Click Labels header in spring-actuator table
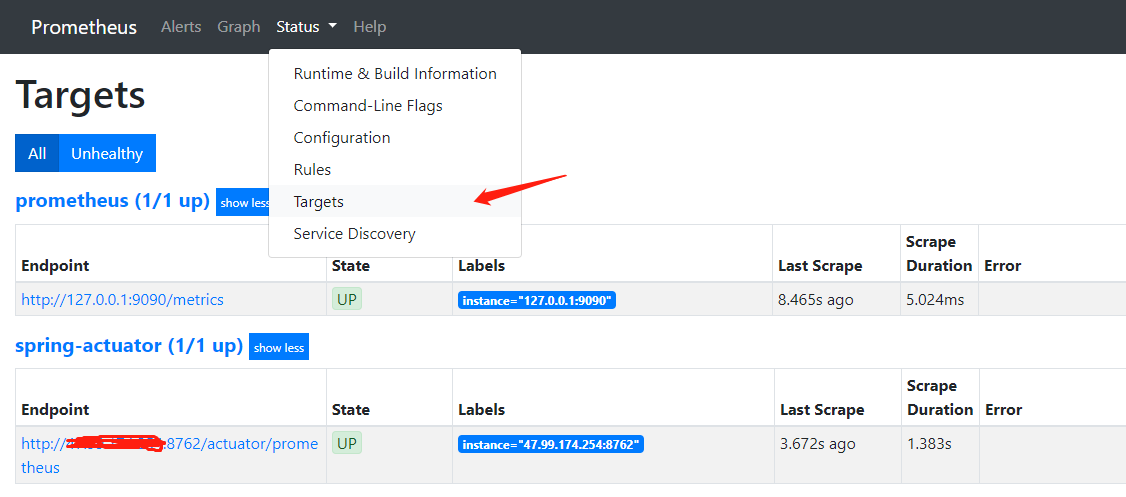The width and height of the screenshot is (1126, 497). [x=482, y=410]
